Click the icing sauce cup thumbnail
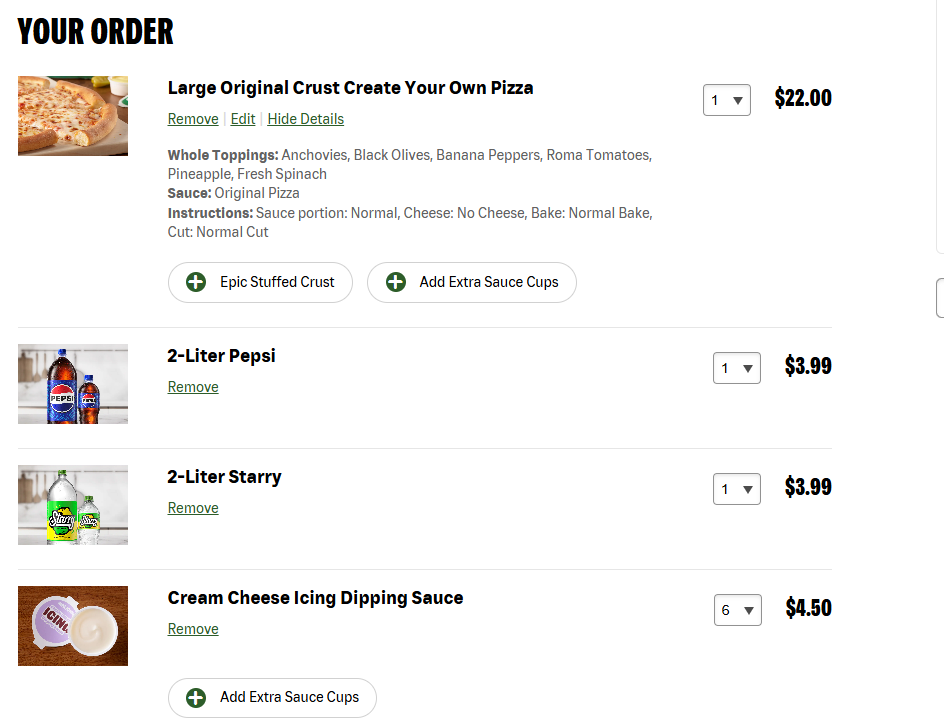Image resolution: width=944 pixels, height=727 pixels. [x=73, y=626]
